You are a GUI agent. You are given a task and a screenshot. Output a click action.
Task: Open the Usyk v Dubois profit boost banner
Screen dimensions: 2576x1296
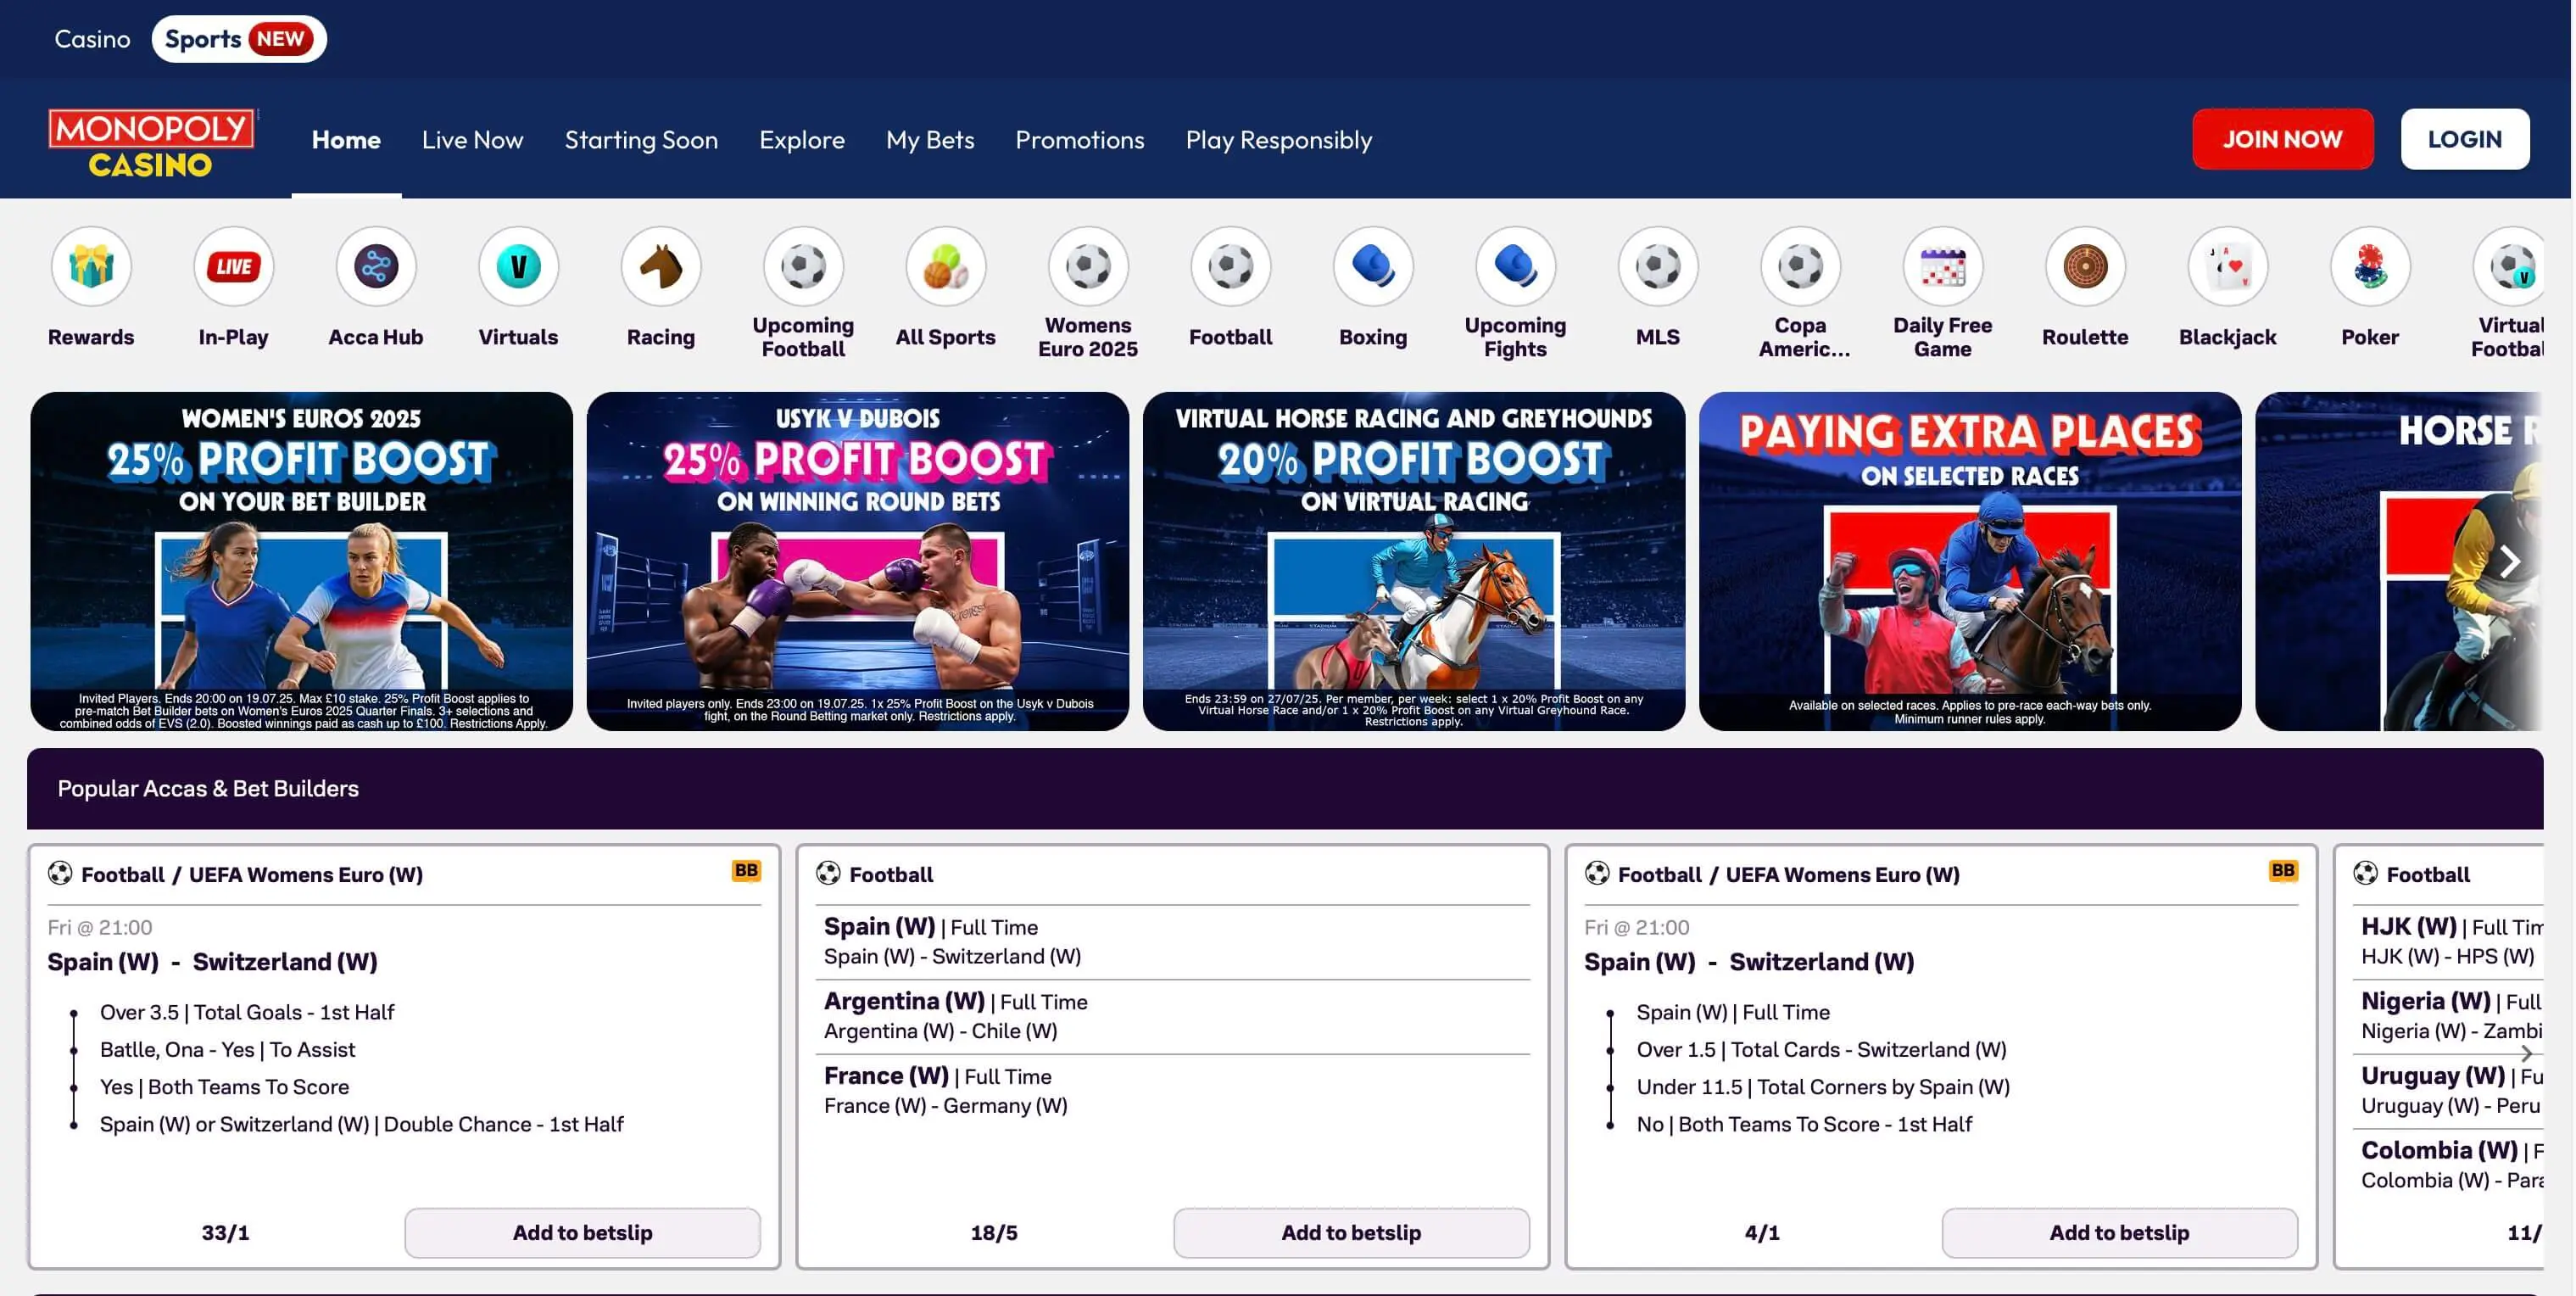[x=857, y=561]
